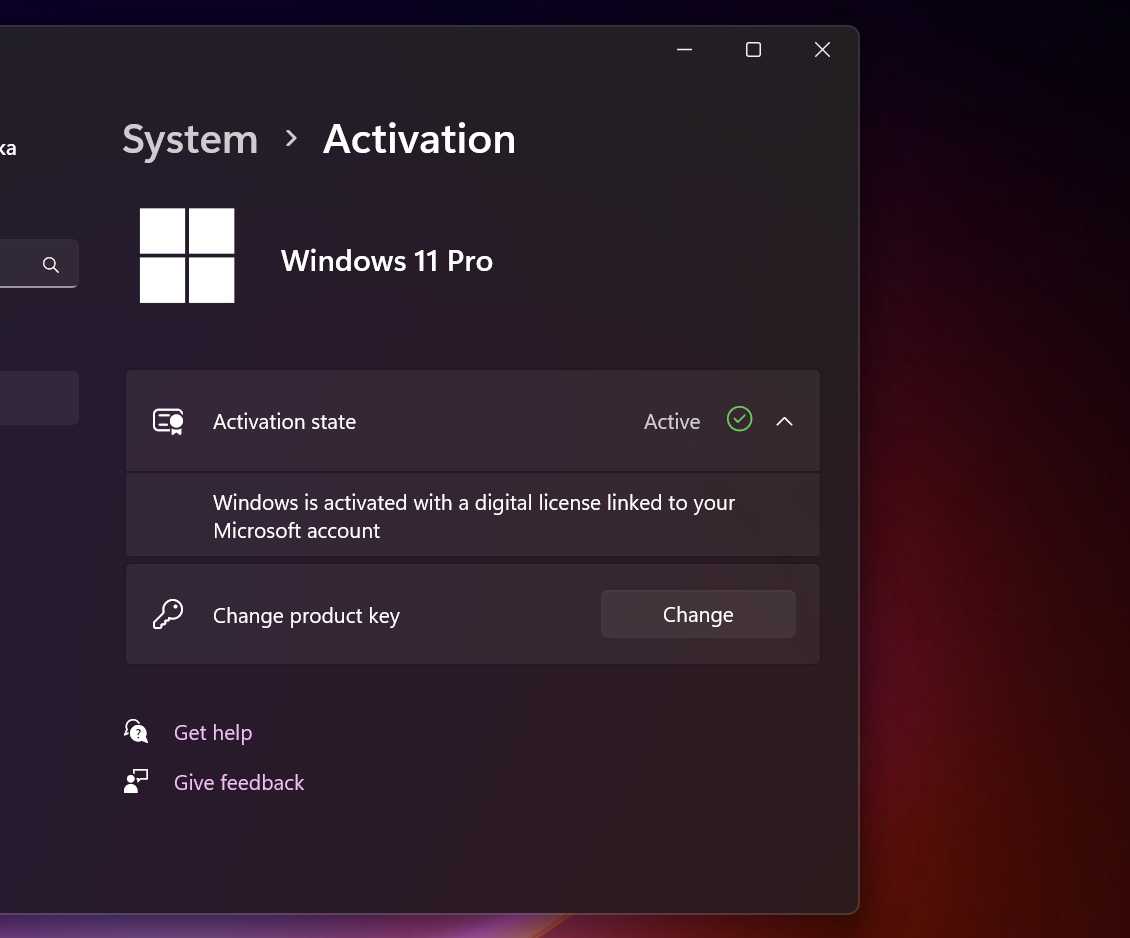Click the Activation state row label
The height and width of the screenshot is (938, 1130).
284,422
